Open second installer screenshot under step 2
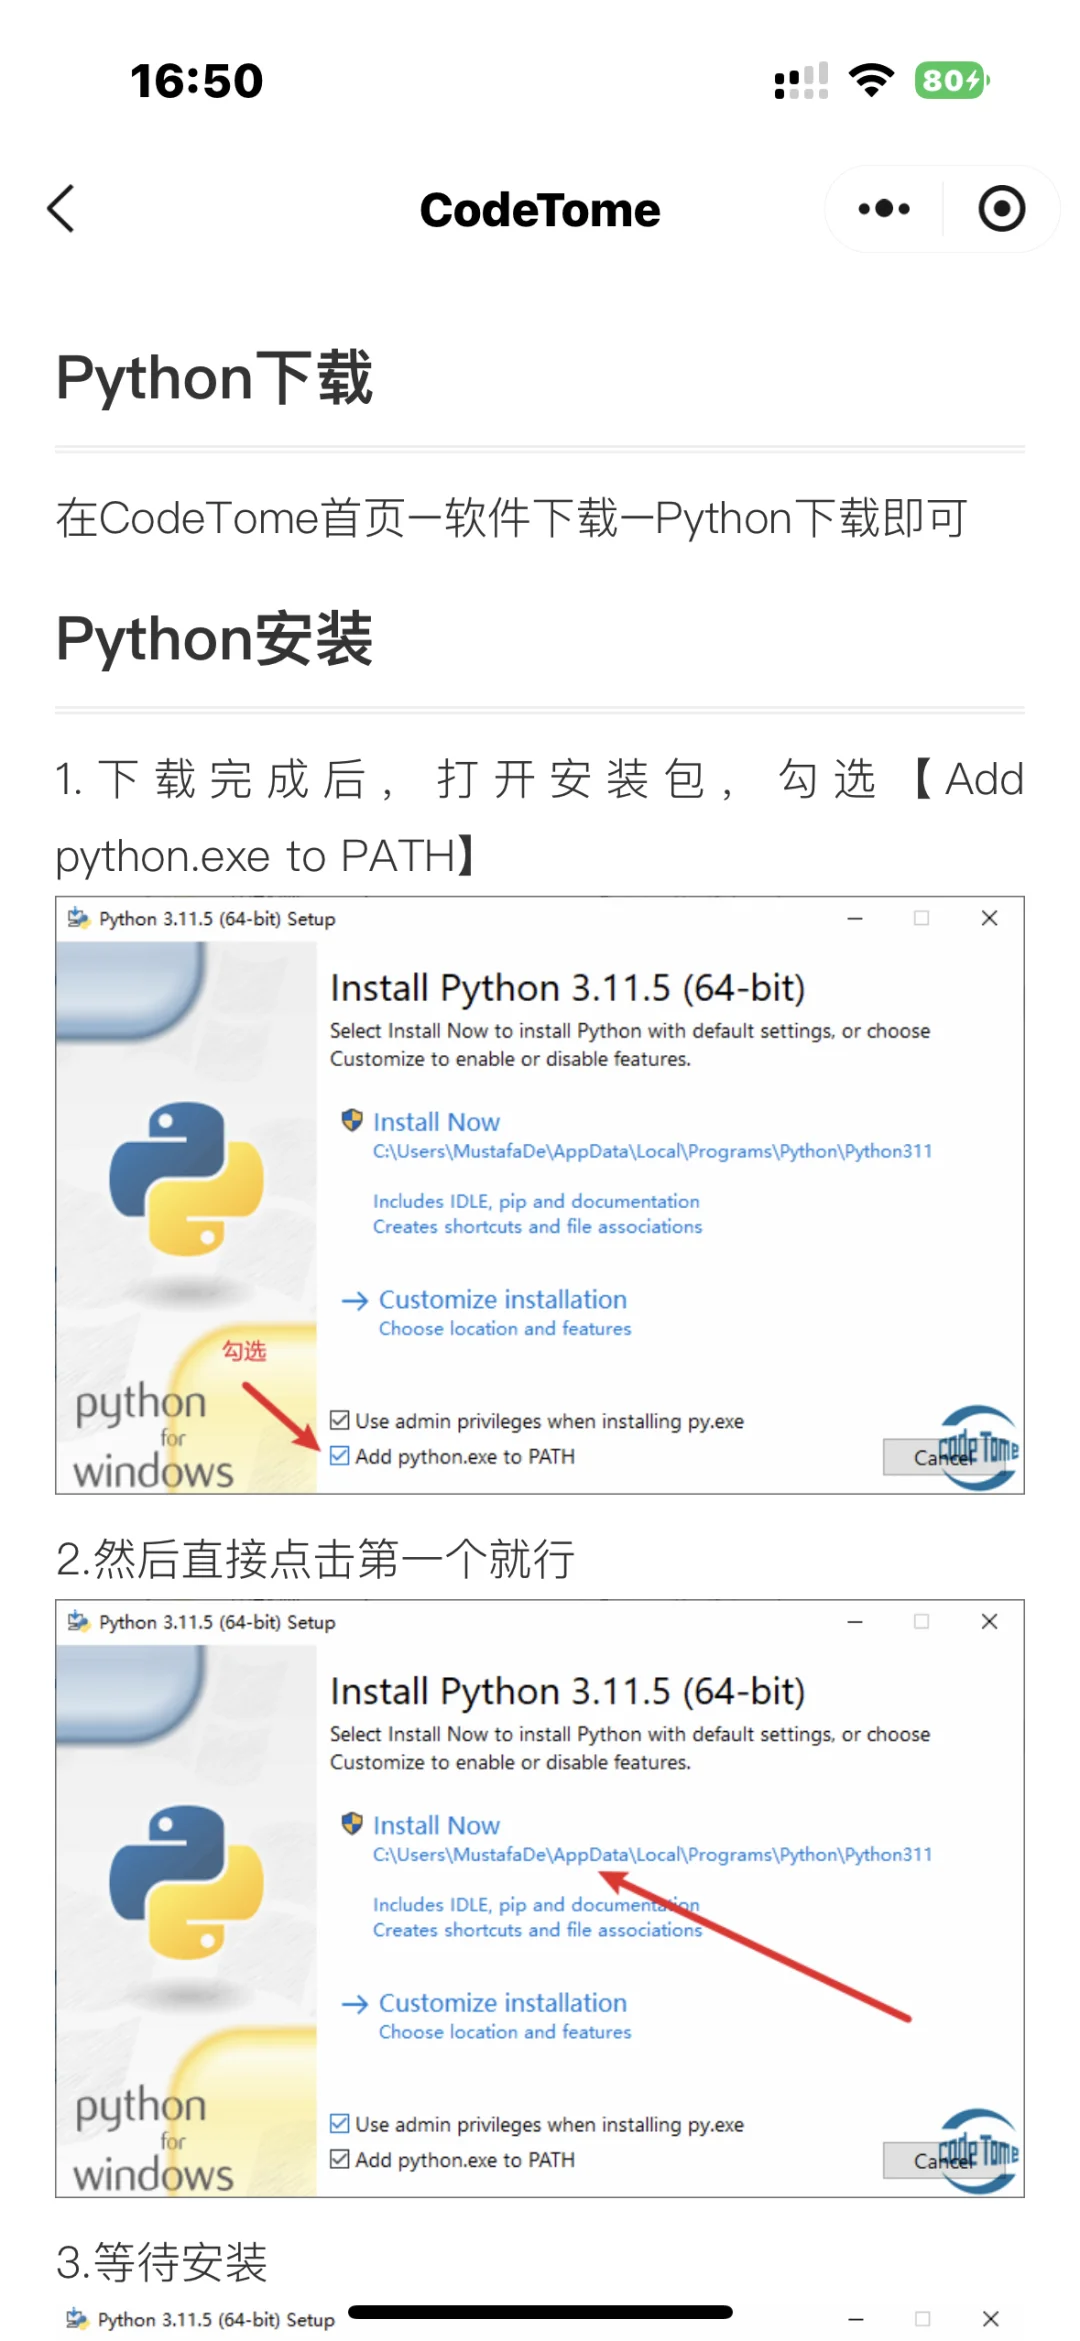The height and width of the screenshot is (2341, 1080). [x=540, y=1898]
